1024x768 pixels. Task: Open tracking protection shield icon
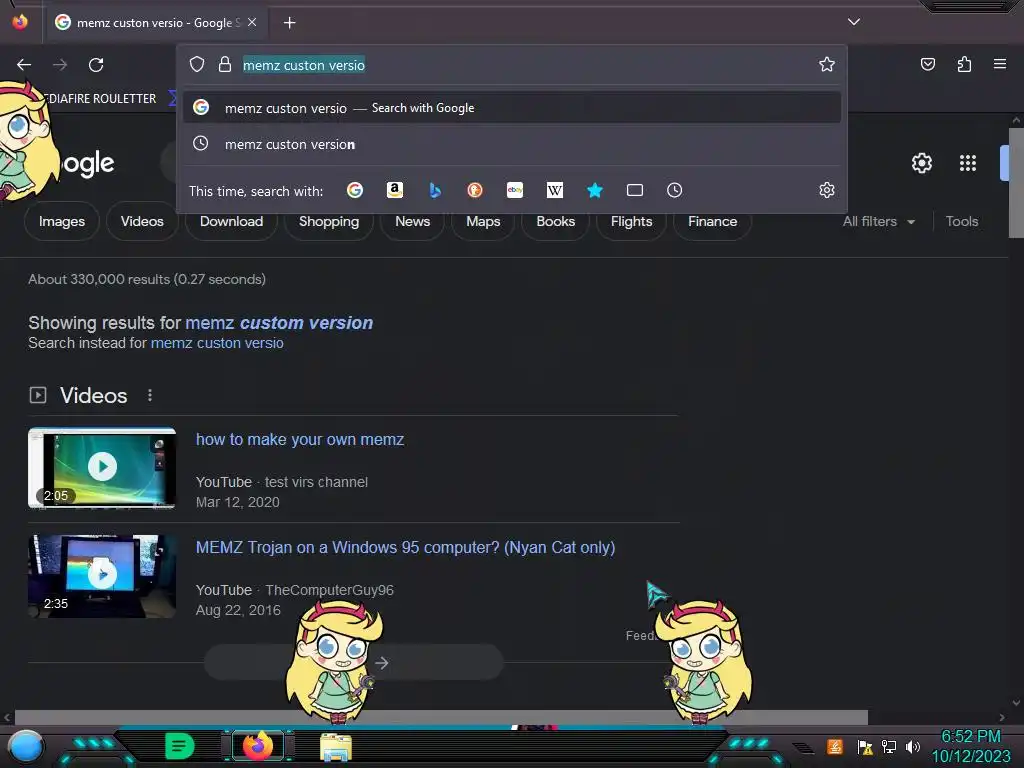[197, 64]
